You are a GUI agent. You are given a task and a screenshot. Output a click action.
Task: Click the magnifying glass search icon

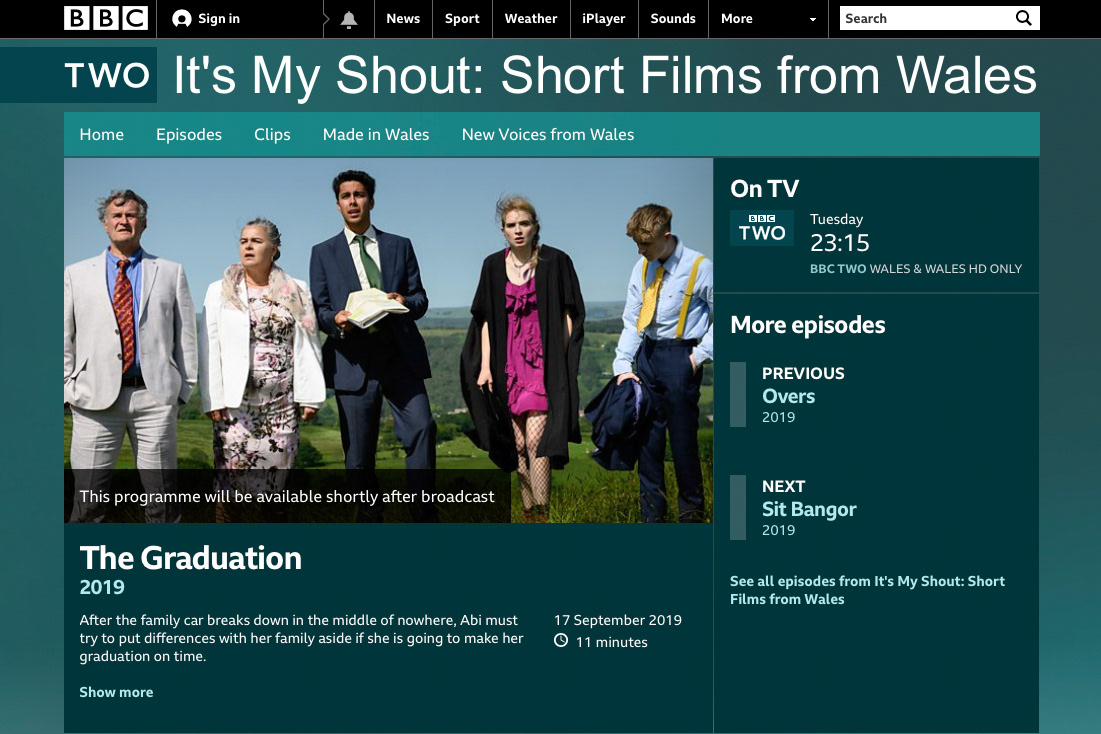1024,18
